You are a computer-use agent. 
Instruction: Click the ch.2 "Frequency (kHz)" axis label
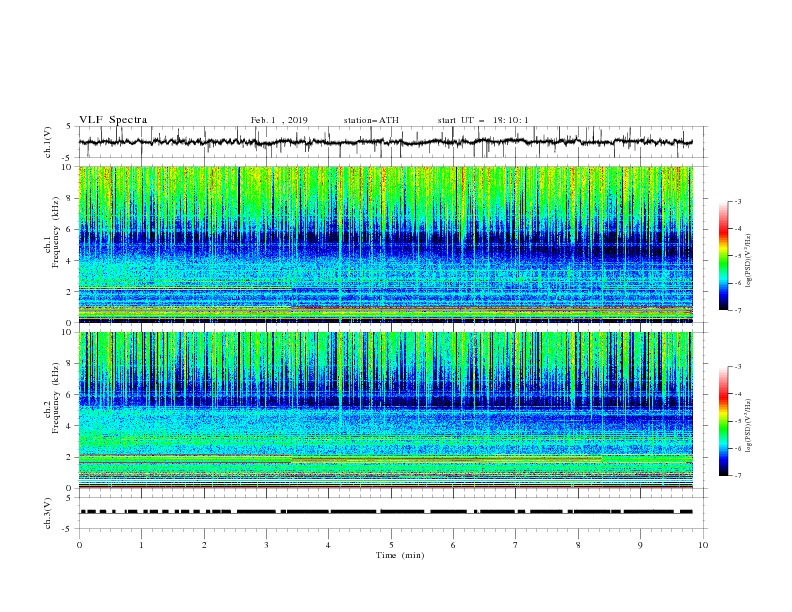(56, 397)
